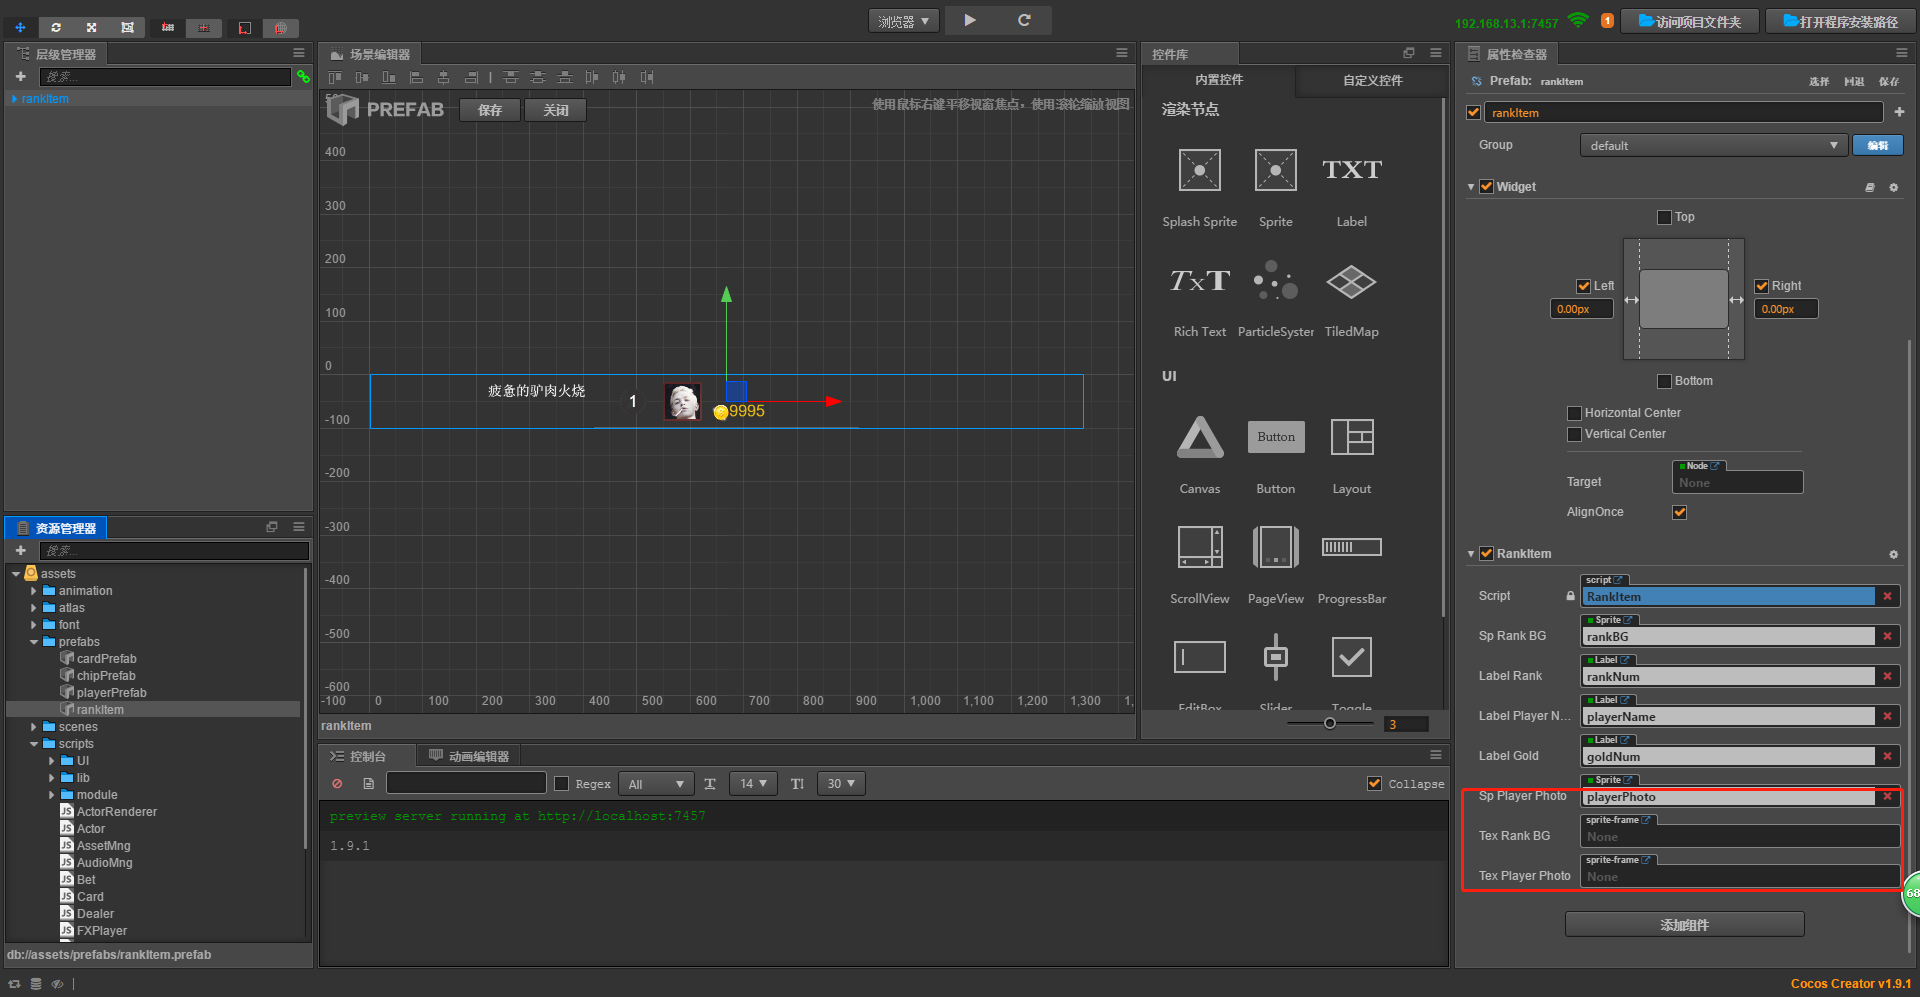Enable Widget Top alignment
Image resolution: width=1920 pixels, height=997 pixels.
[1664, 217]
